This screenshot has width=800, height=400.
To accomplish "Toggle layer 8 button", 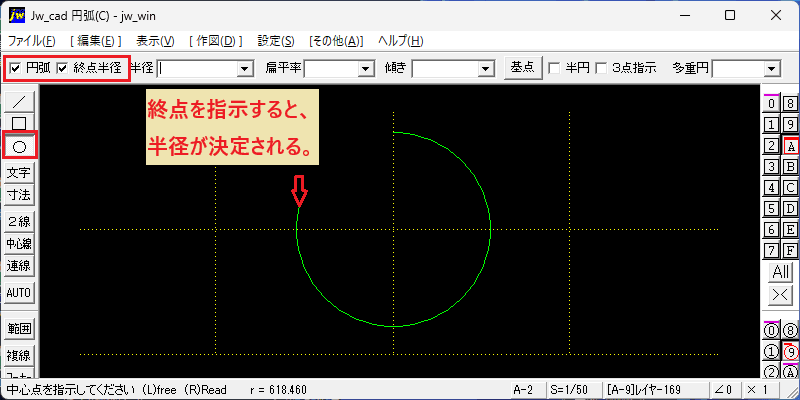I will [x=790, y=104].
